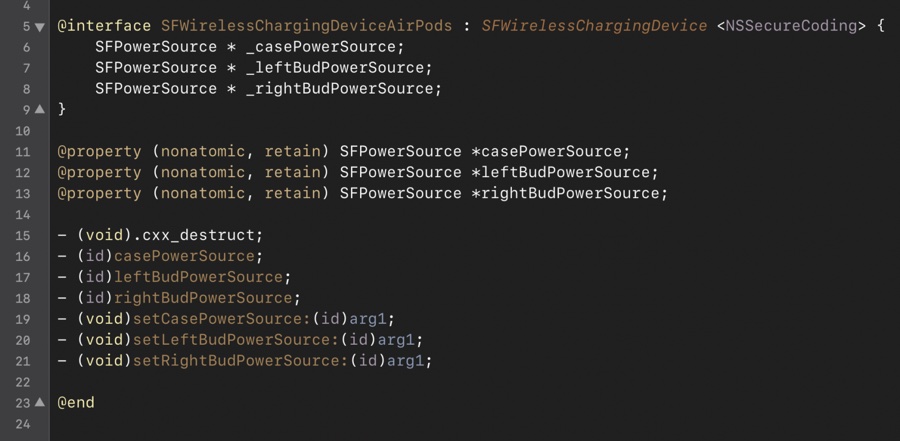This screenshot has height=441, width=900.
Task: Click line number 11 in the gutter
Action: click(23, 152)
